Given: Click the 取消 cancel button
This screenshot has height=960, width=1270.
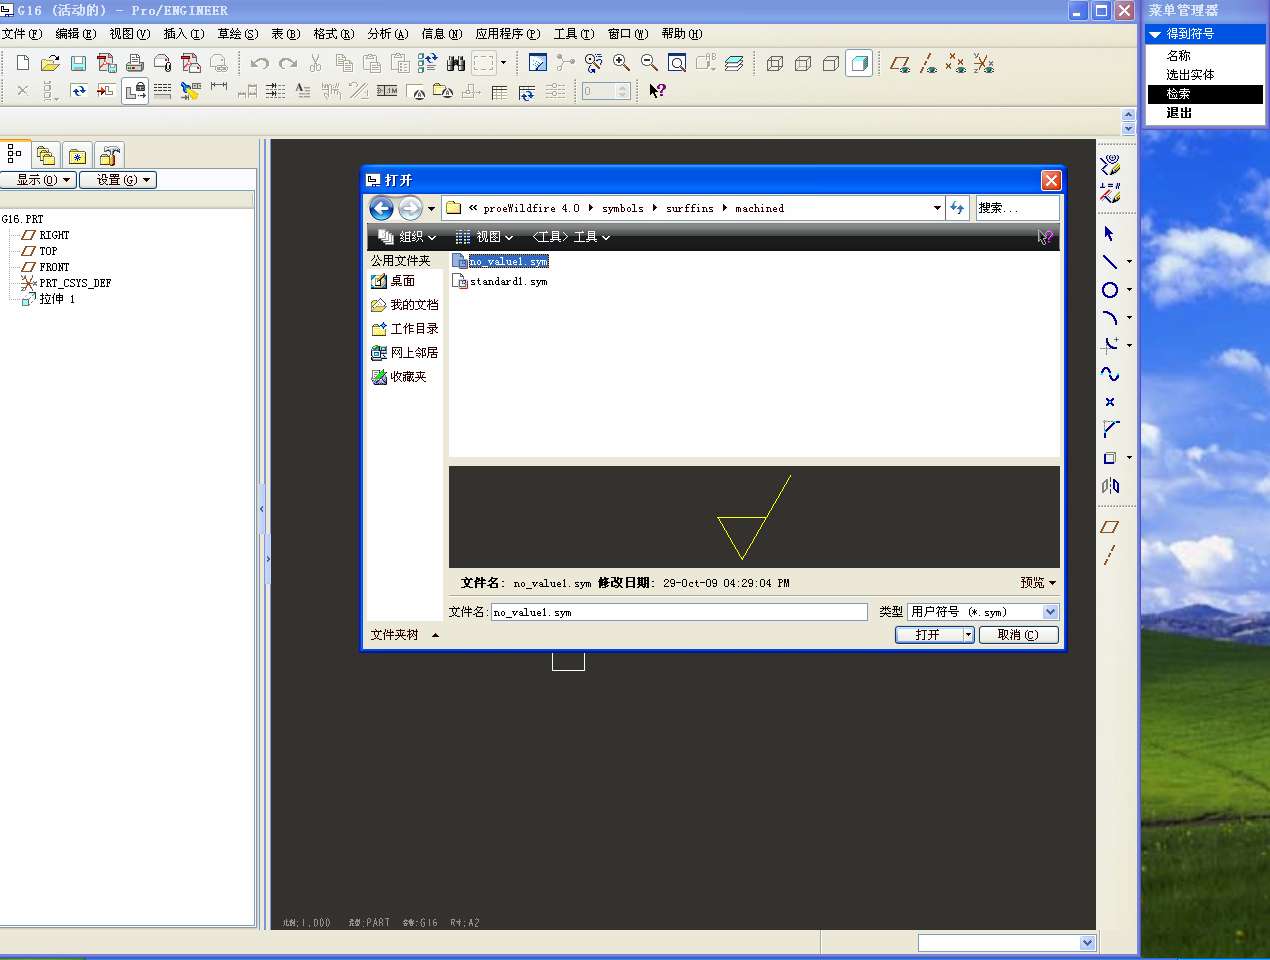Looking at the screenshot, I should click(1018, 635).
